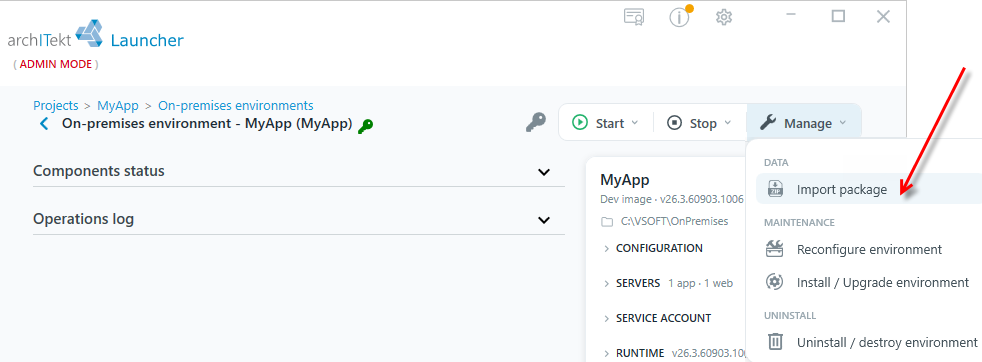This screenshot has height=362, width=982.
Task: Click the DATA menu section header
Action: point(776,162)
